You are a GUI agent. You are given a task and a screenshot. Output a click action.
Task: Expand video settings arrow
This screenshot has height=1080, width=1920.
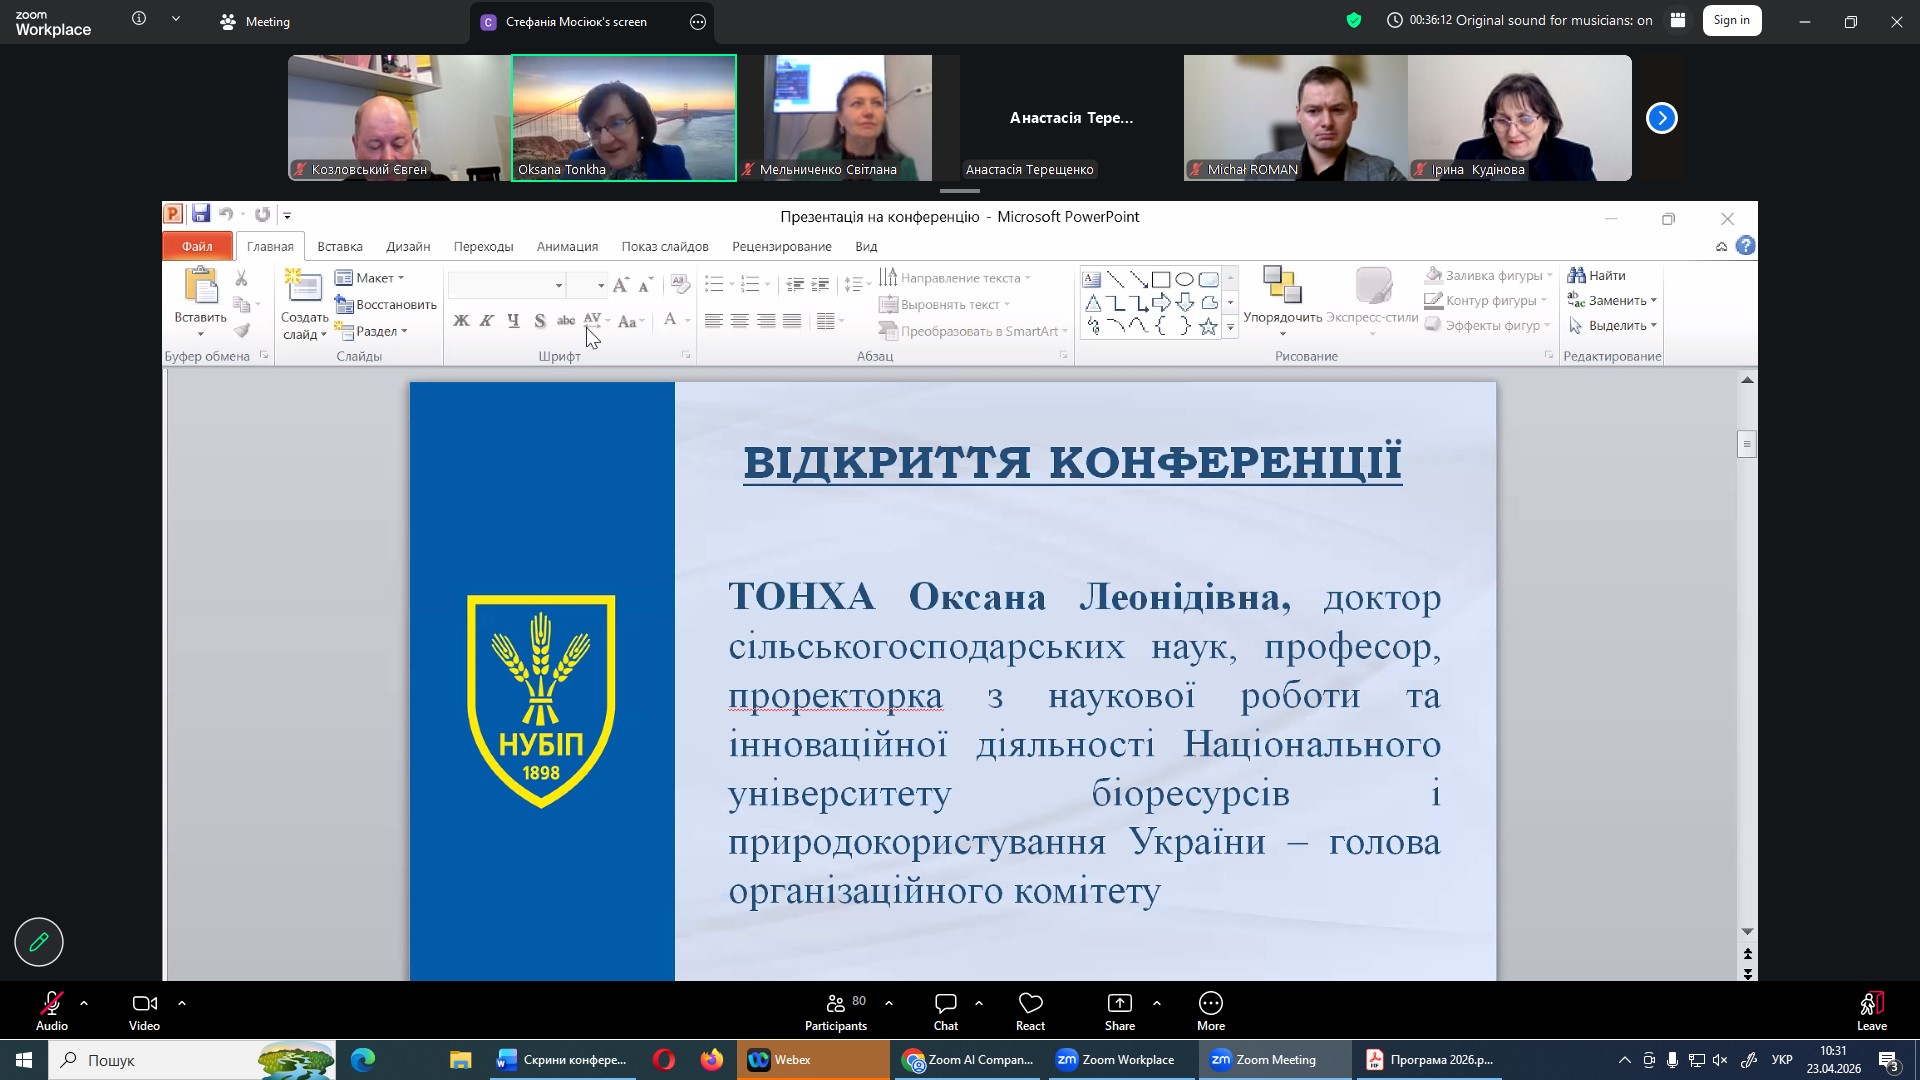pos(182,1002)
